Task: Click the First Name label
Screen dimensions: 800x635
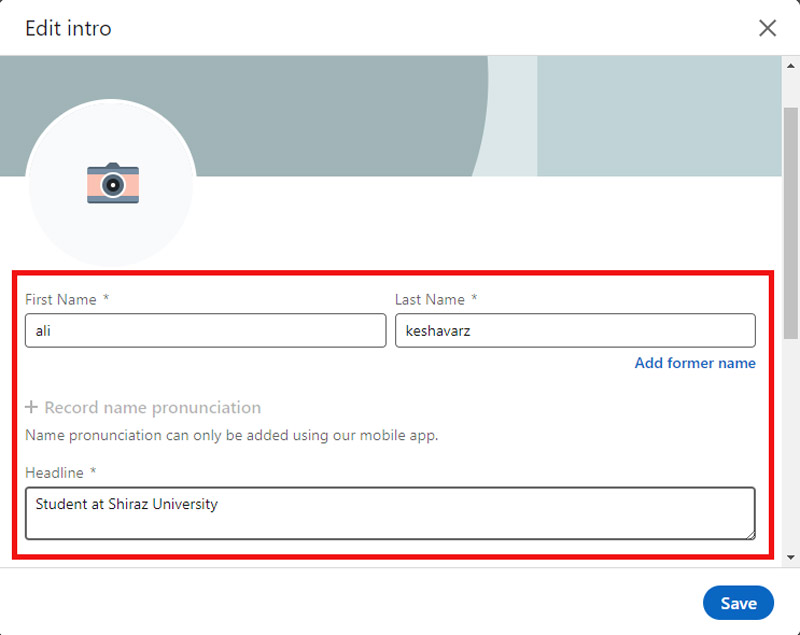Action: click(x=61, y=300)
